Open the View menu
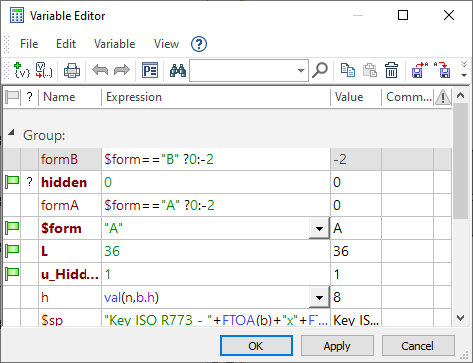Viewport: 473px width, 363px height. [166, 44]
